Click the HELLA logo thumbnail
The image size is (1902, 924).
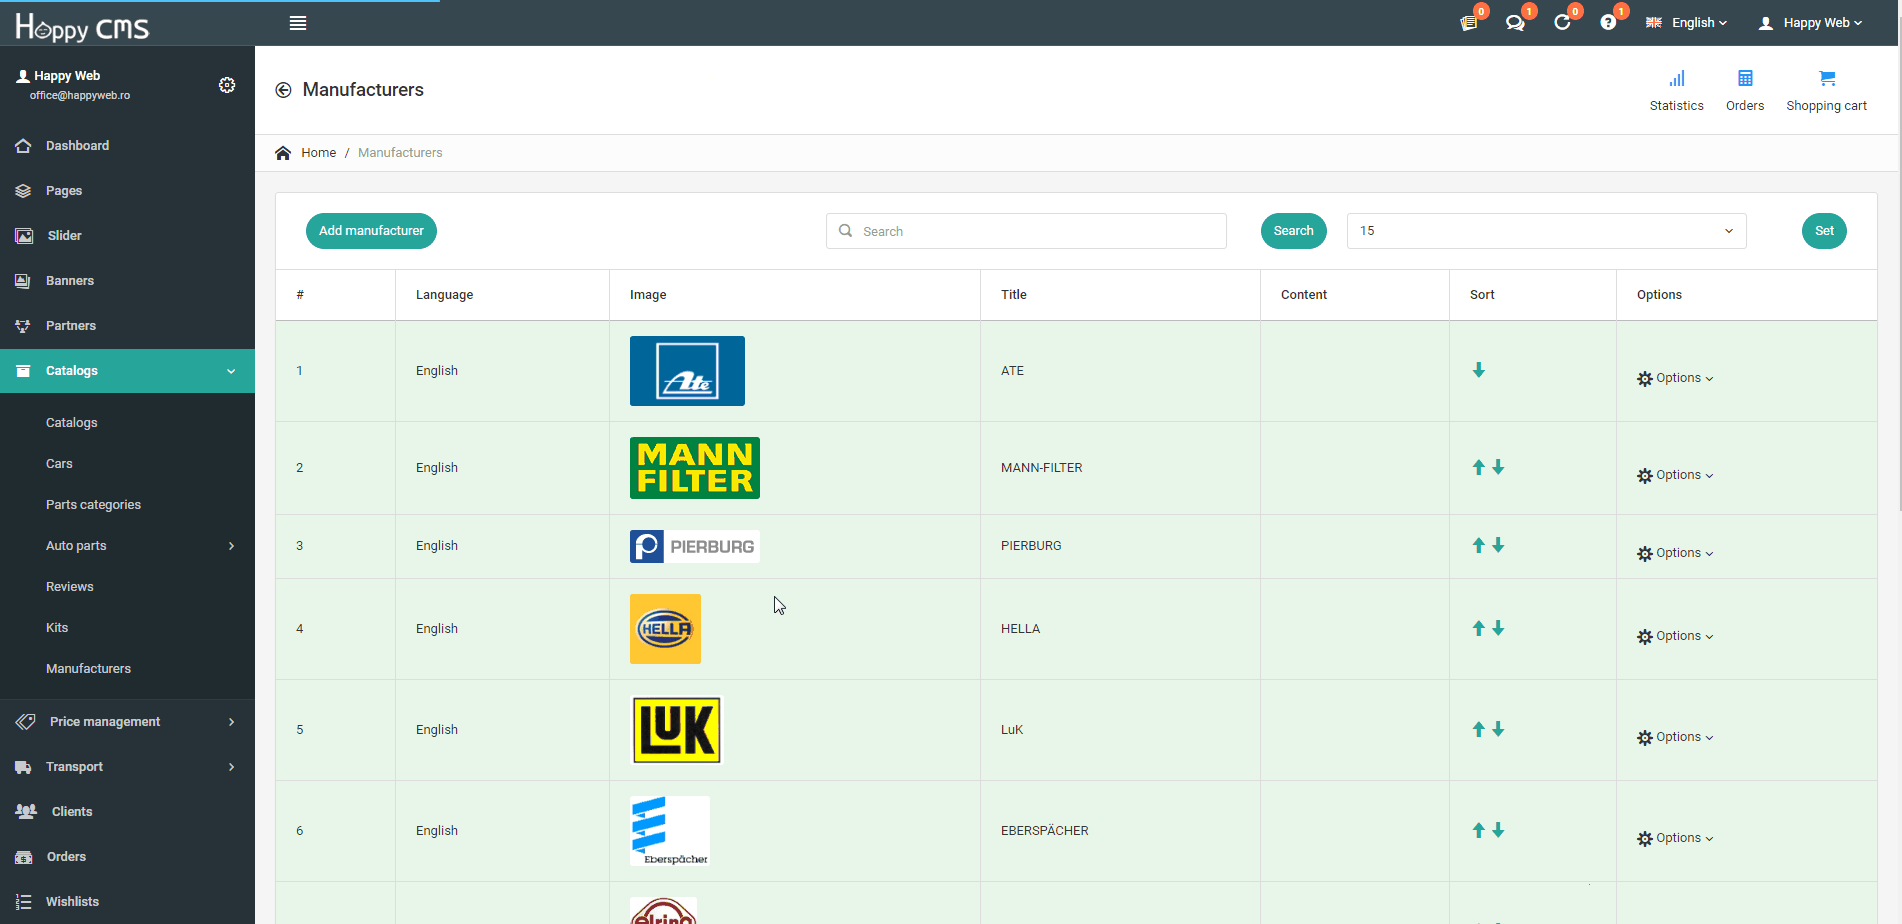665,629
